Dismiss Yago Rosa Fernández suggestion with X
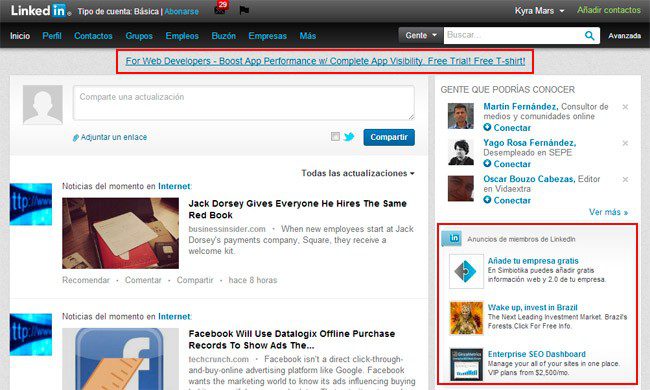The width and height of the screenshot is (650, 390). pyautogui.click(x=625, y=143)
